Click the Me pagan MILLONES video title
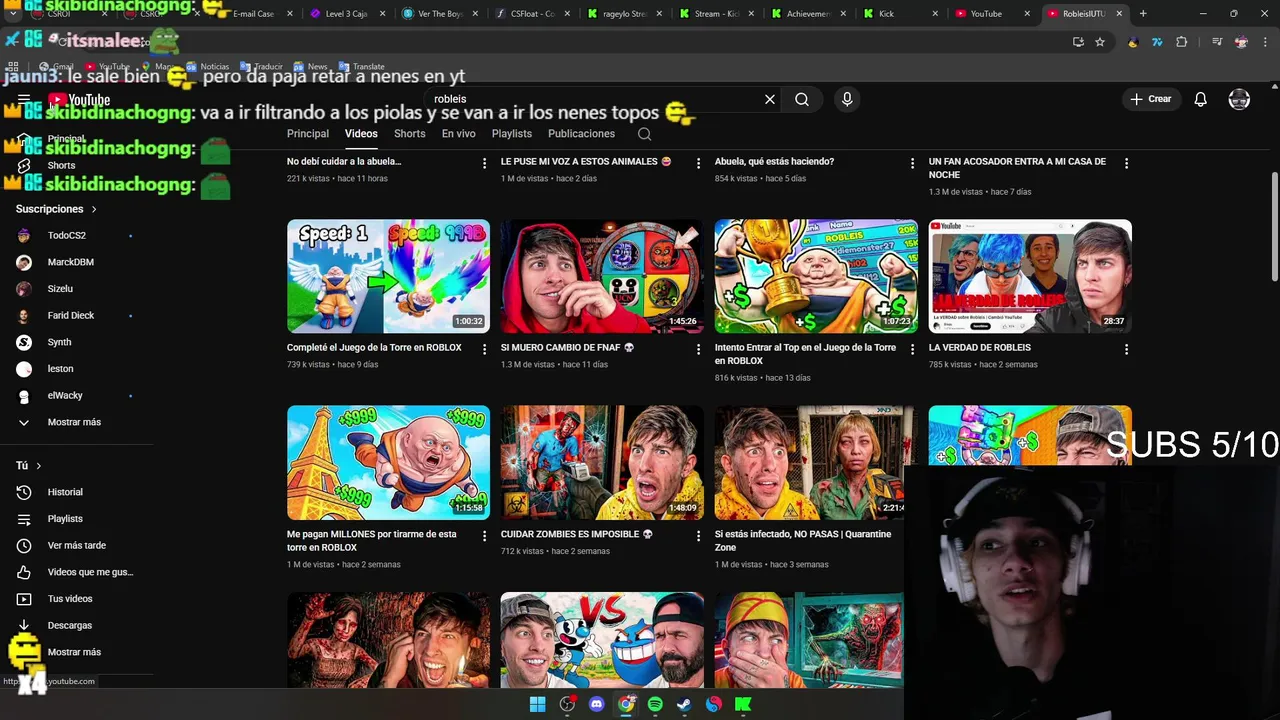 coord(372,541)
